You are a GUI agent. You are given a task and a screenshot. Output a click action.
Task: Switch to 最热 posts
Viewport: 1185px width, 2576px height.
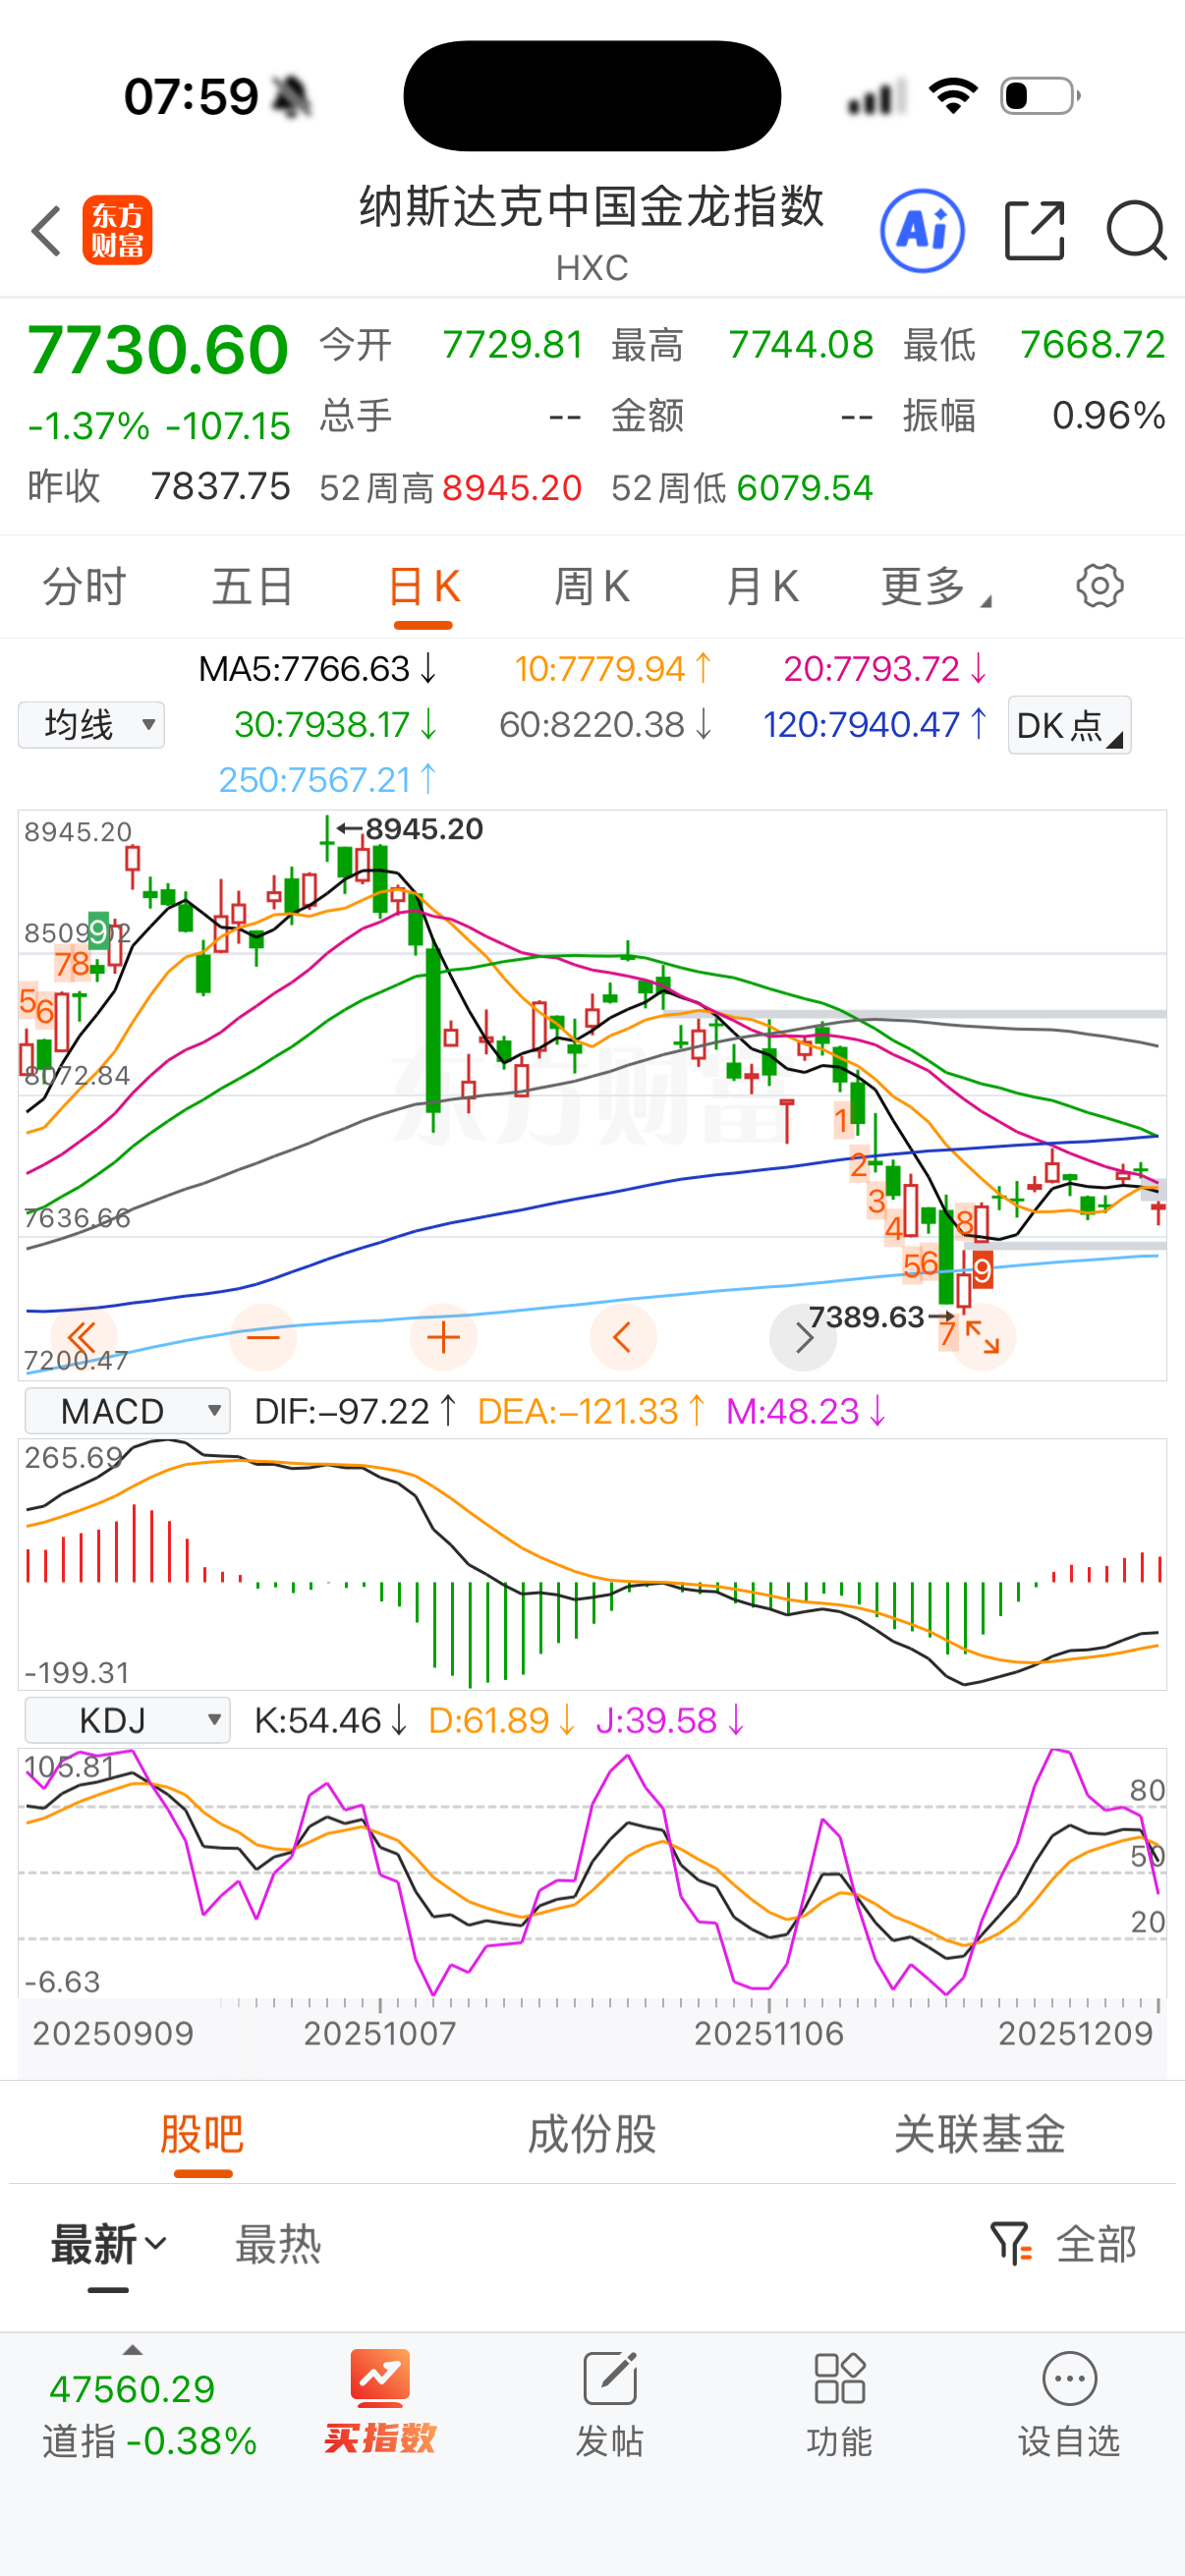click(x=278, y=2245)
